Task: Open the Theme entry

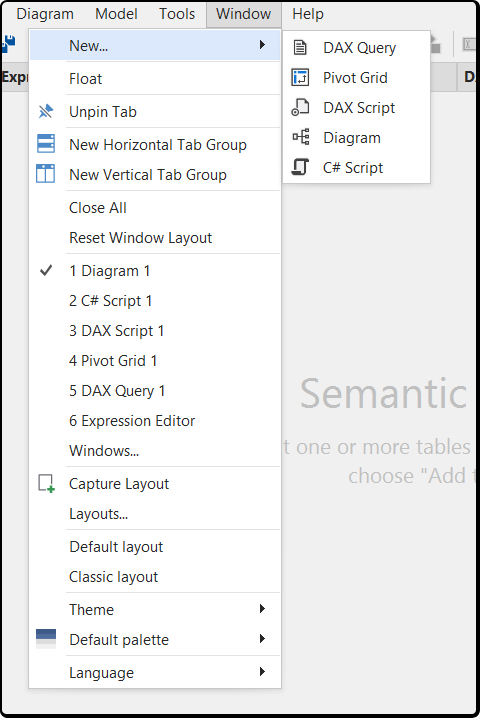Action: point(155,610)
